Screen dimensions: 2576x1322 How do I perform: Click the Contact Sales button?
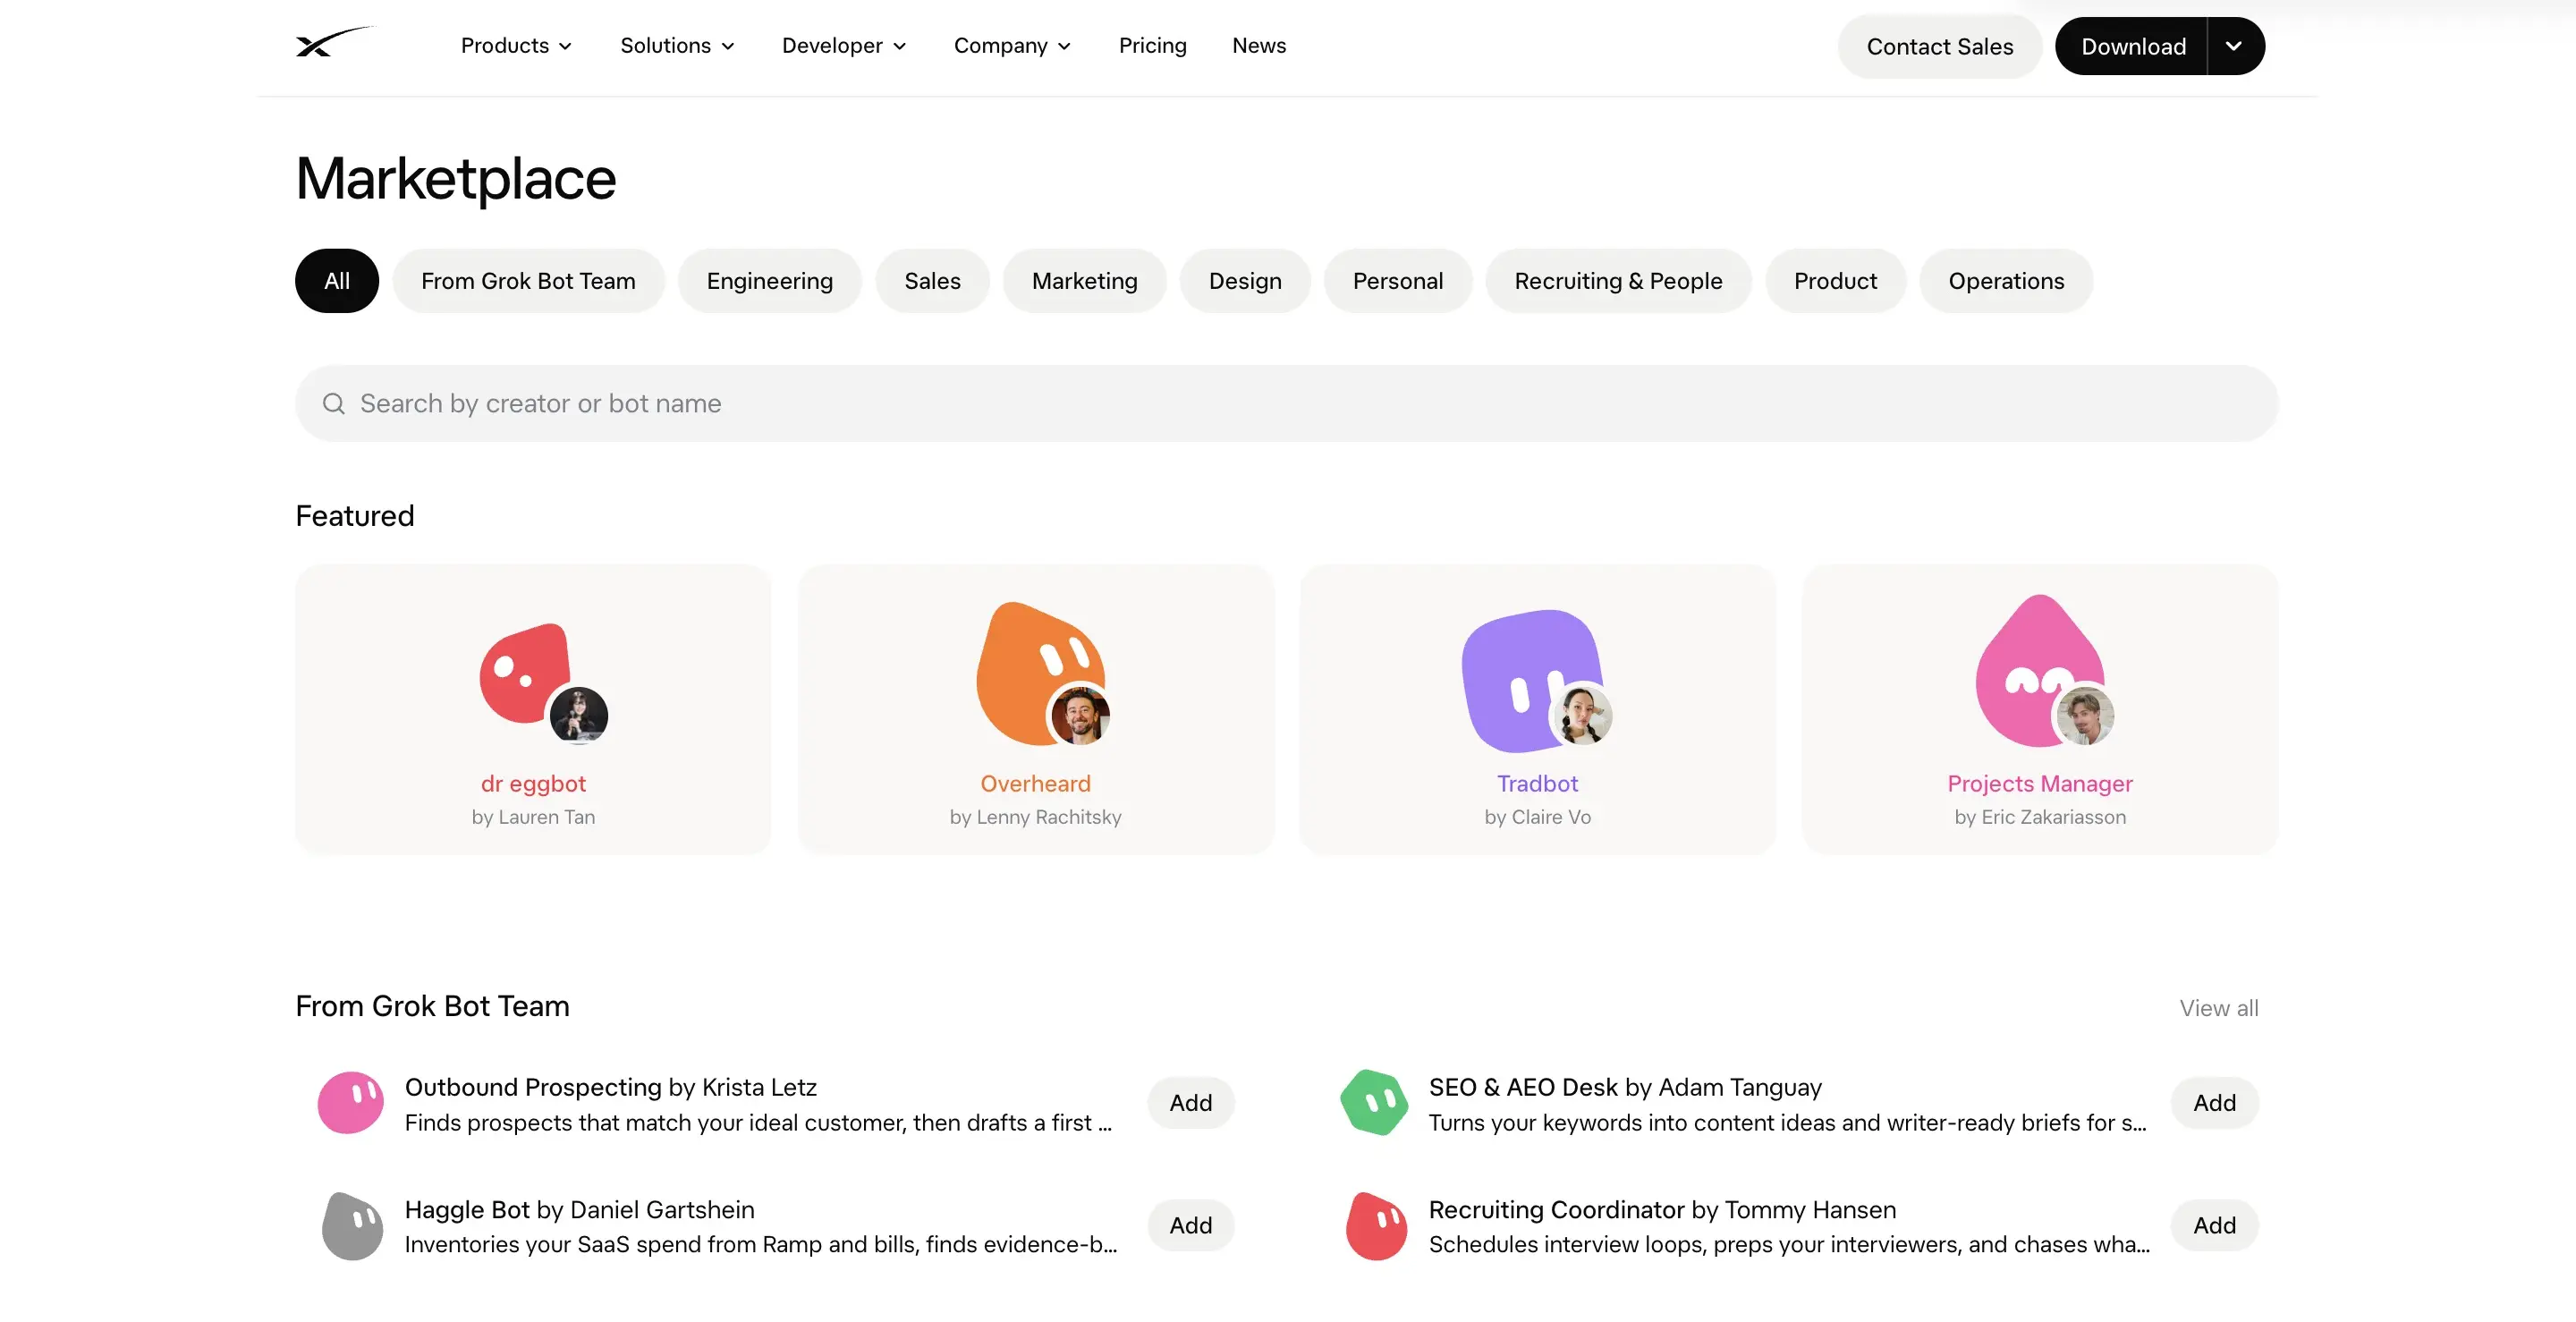click(x=1940, y=46)
